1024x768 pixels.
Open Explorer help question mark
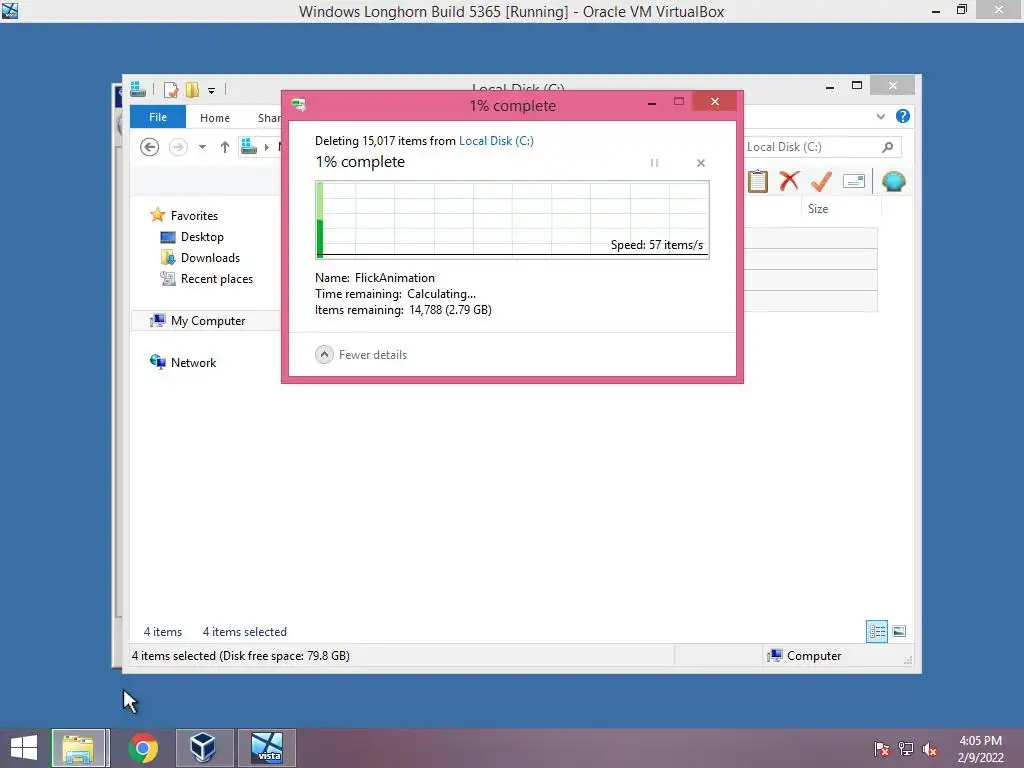[x=903, y=116]
